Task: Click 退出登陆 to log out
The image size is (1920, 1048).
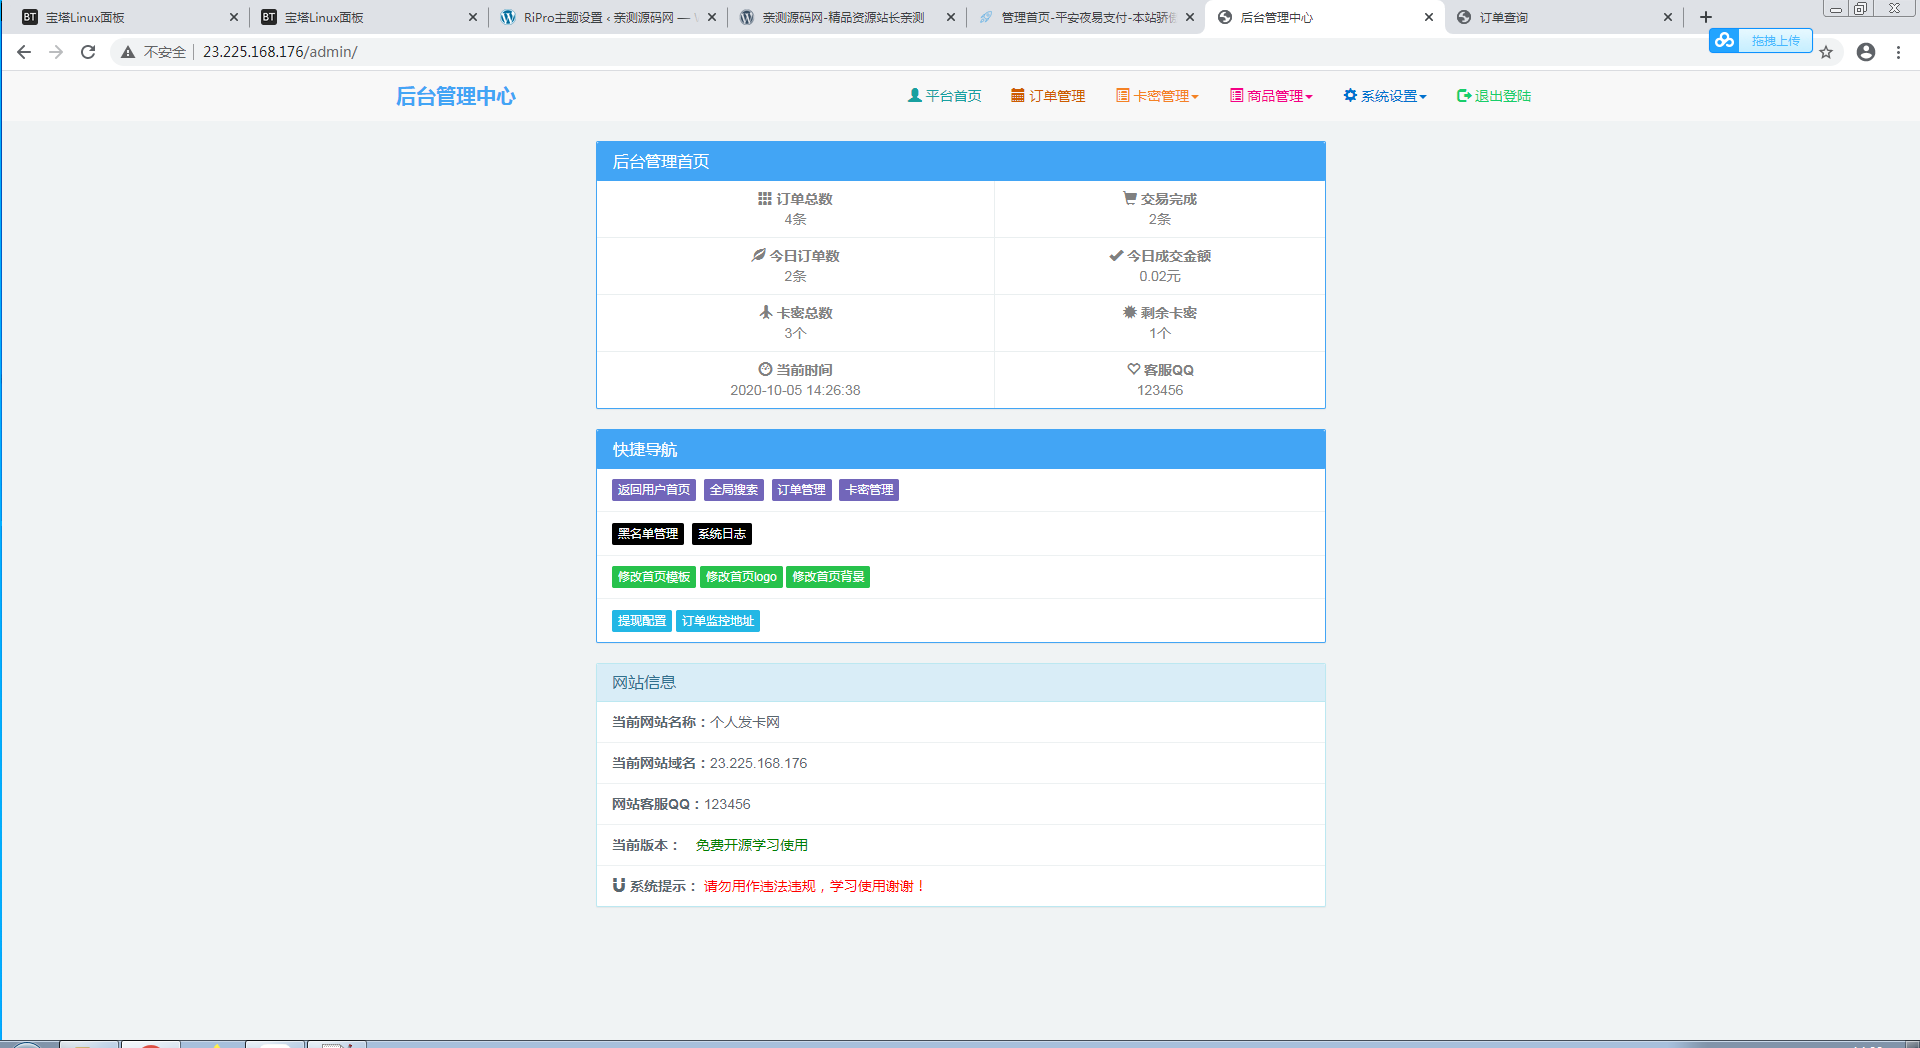Action: (1494, 96)
